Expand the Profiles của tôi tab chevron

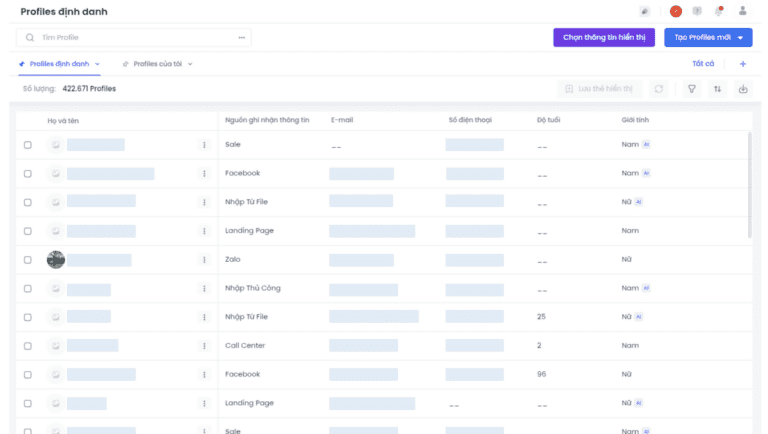click(190, 64)
